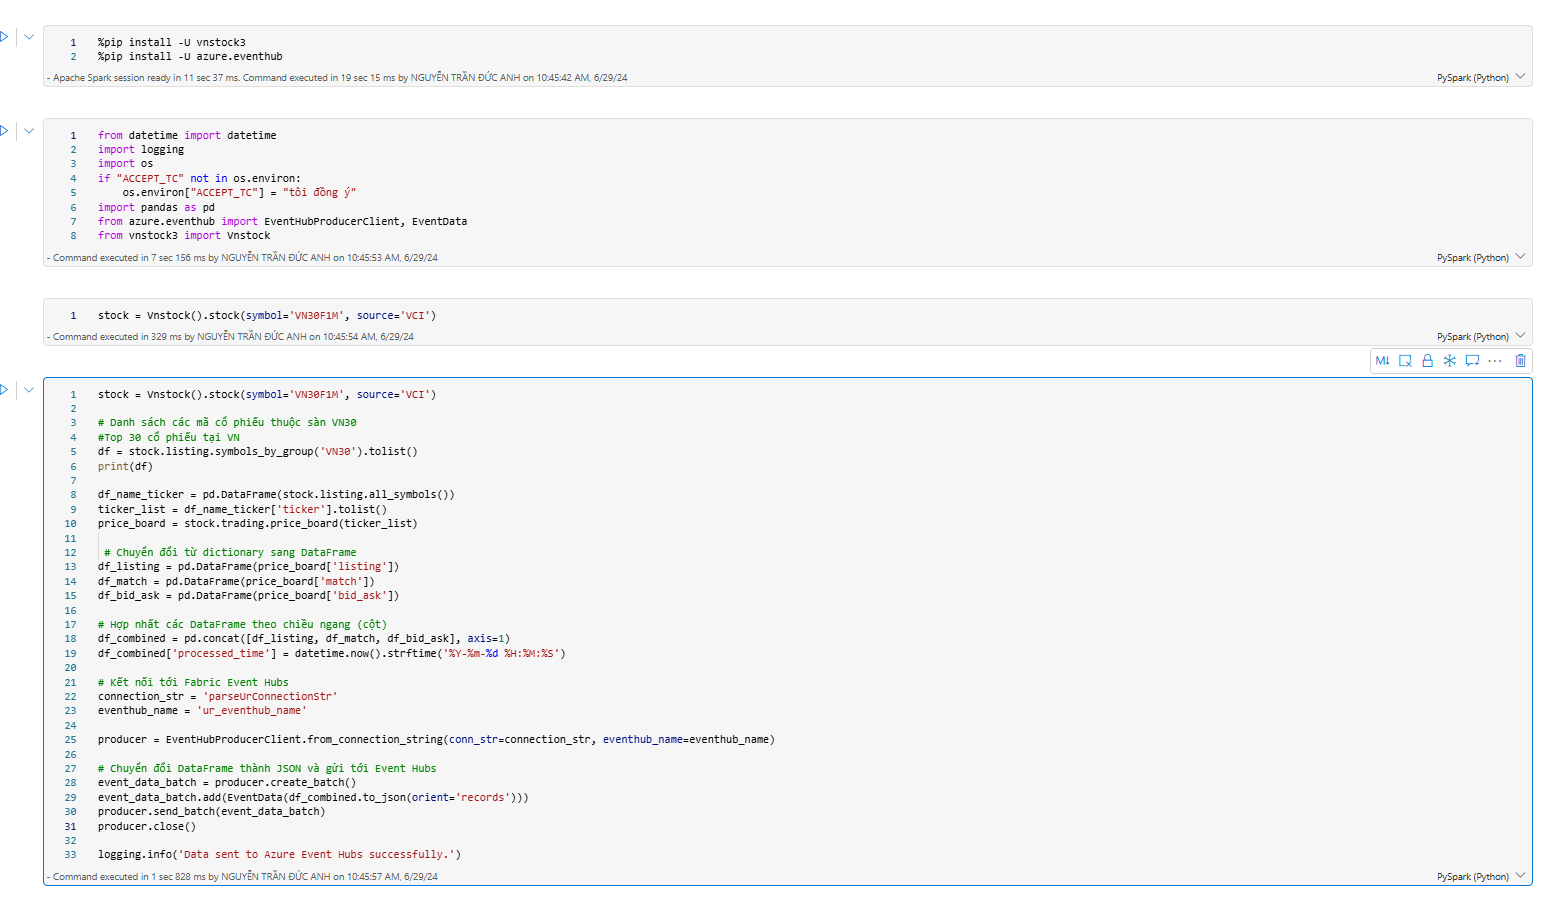1542x918 pixels.
Task: Click line 'price_board = stock.trading.price_board(ticker_list)'
Action: pyautogui.click(x=257, y=524)
